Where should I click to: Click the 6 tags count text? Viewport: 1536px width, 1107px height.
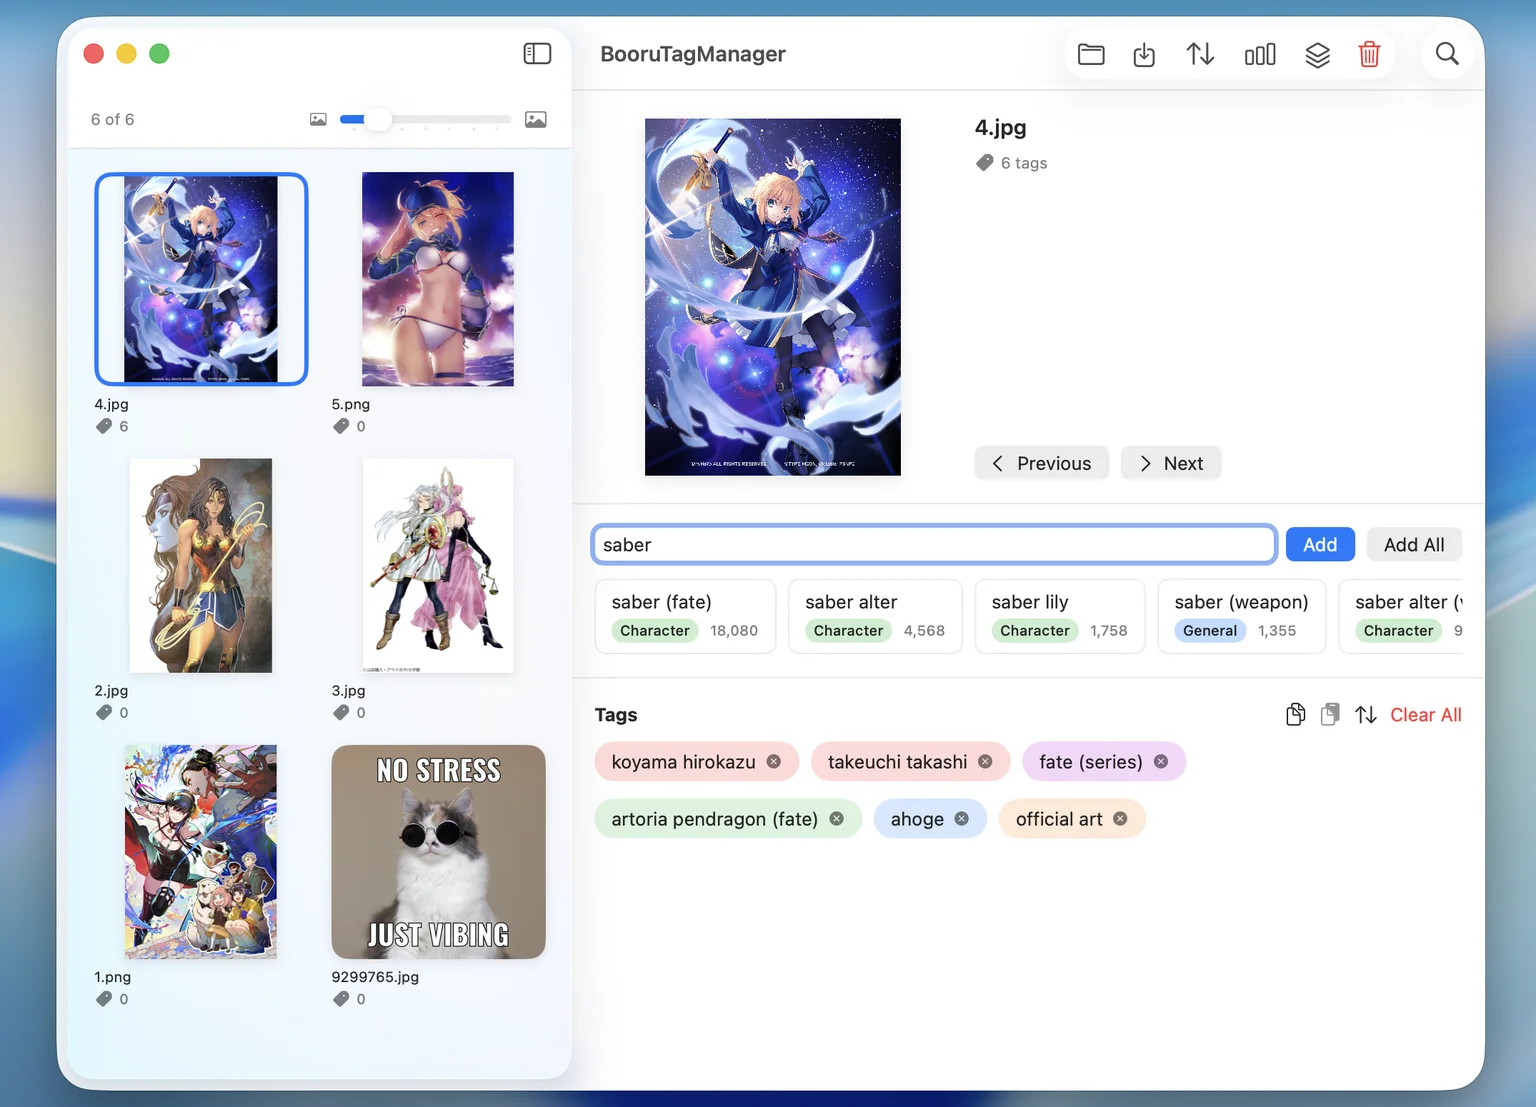click(x=1024, y=163)
